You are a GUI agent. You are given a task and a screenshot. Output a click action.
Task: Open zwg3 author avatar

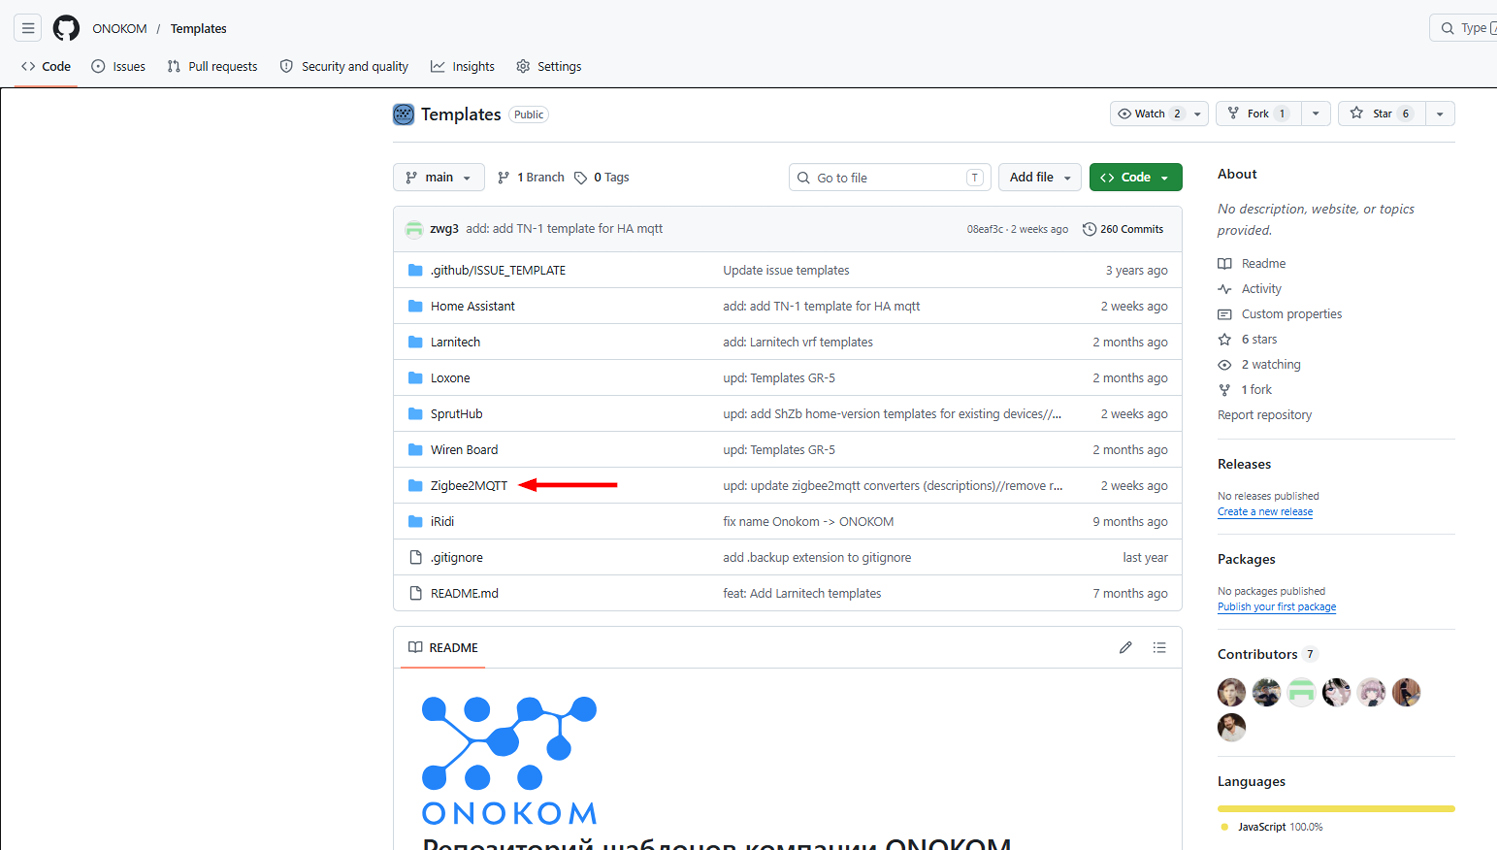coord(414,229)
